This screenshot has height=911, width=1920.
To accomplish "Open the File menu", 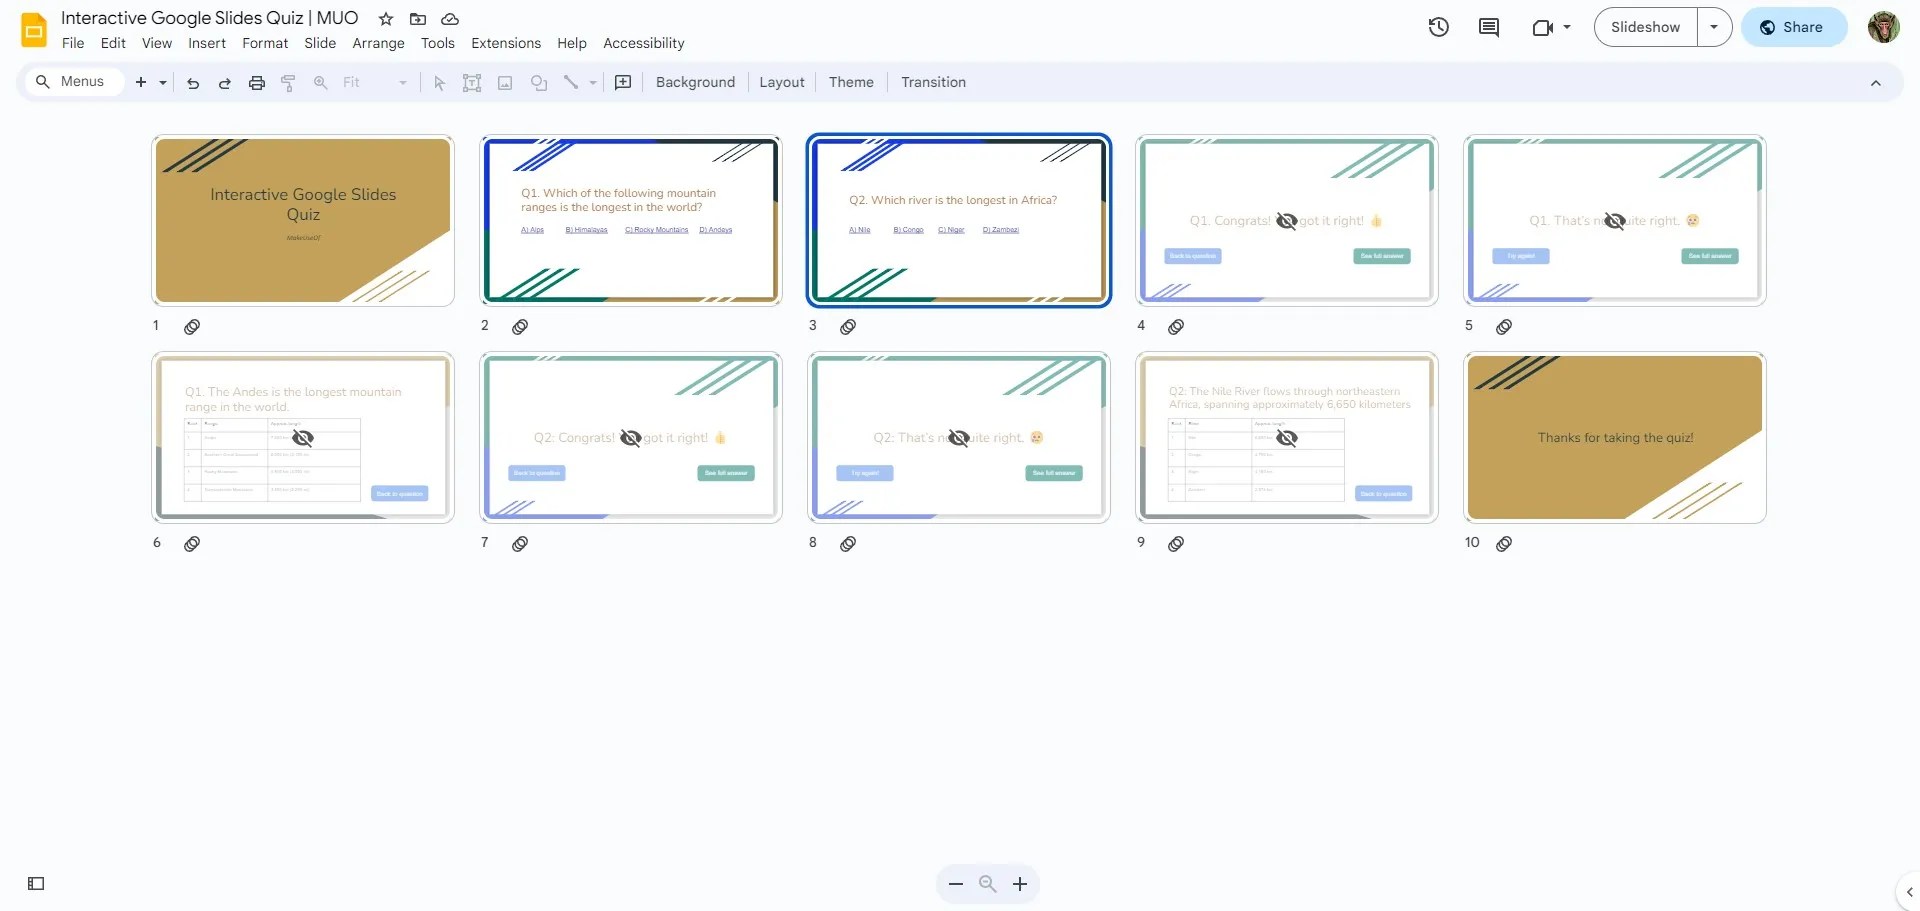I will pos(72,43).
